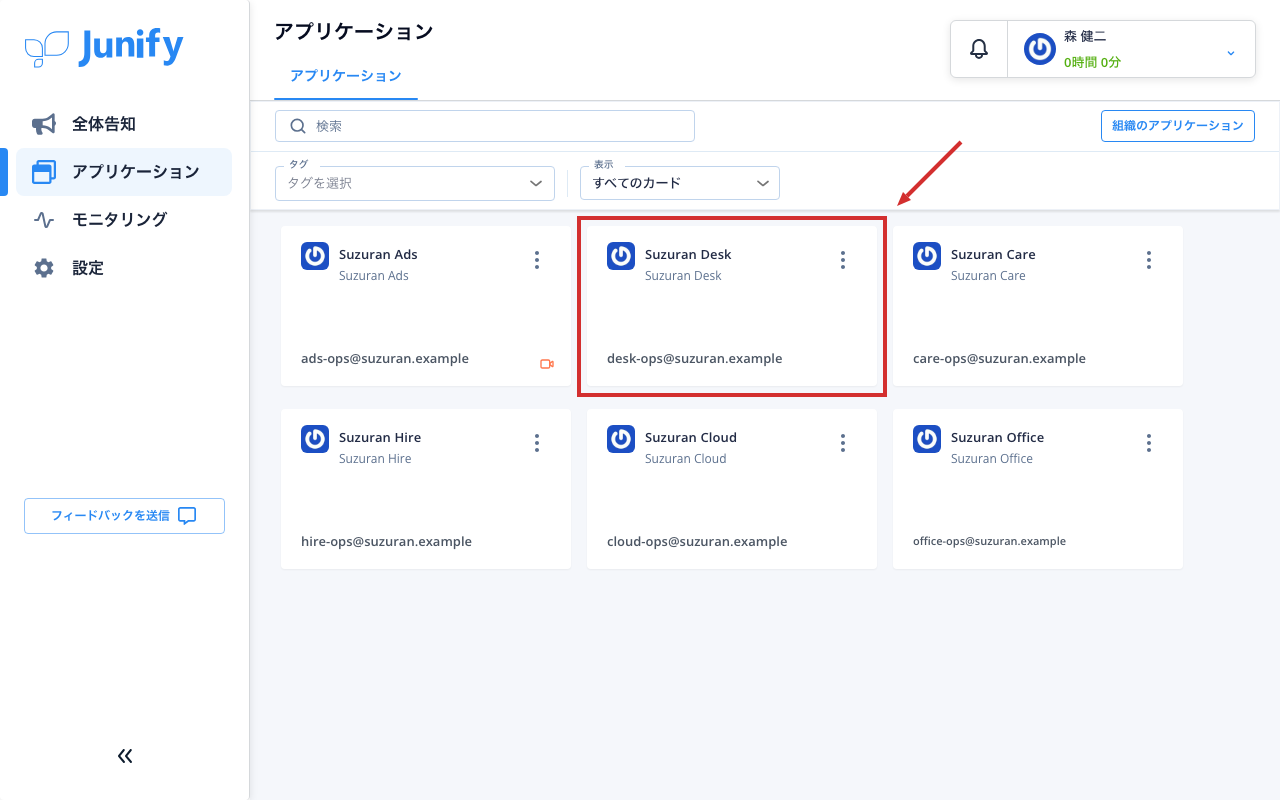Click the recording camera icon on Suzuran Ads

(547, 364)
